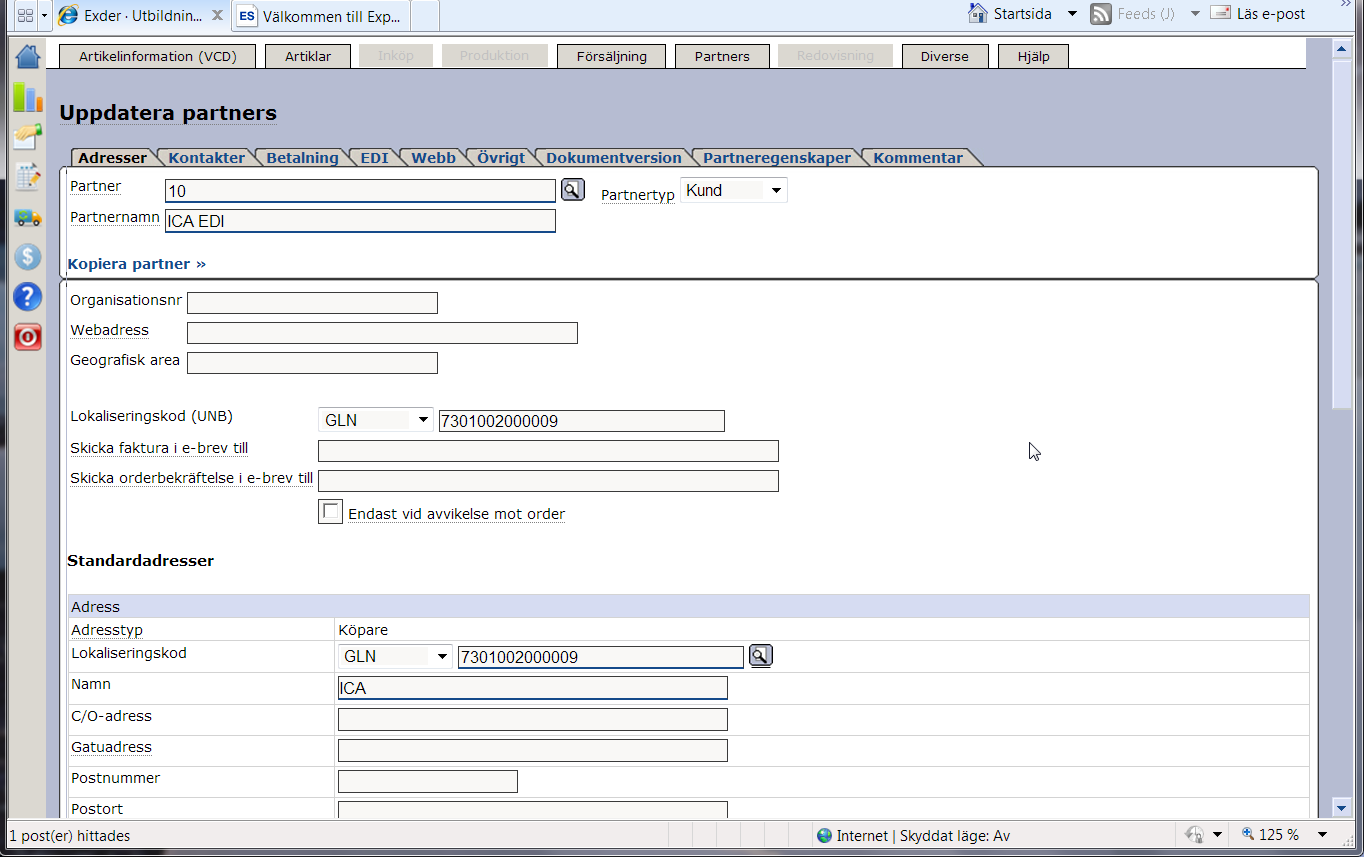Click the quick tabs grid icon
The image size is (1364, 857).
(26, 15)
